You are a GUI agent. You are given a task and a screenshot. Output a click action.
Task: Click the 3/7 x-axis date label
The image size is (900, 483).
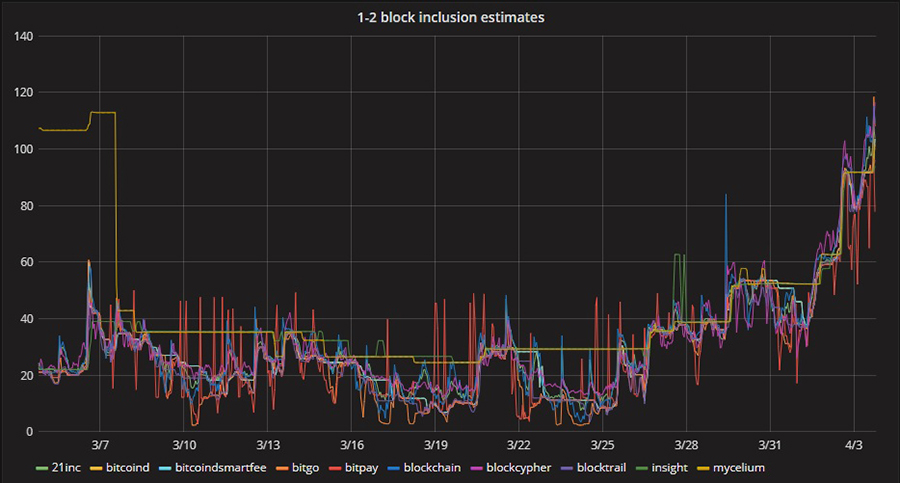tap(100, 445)
